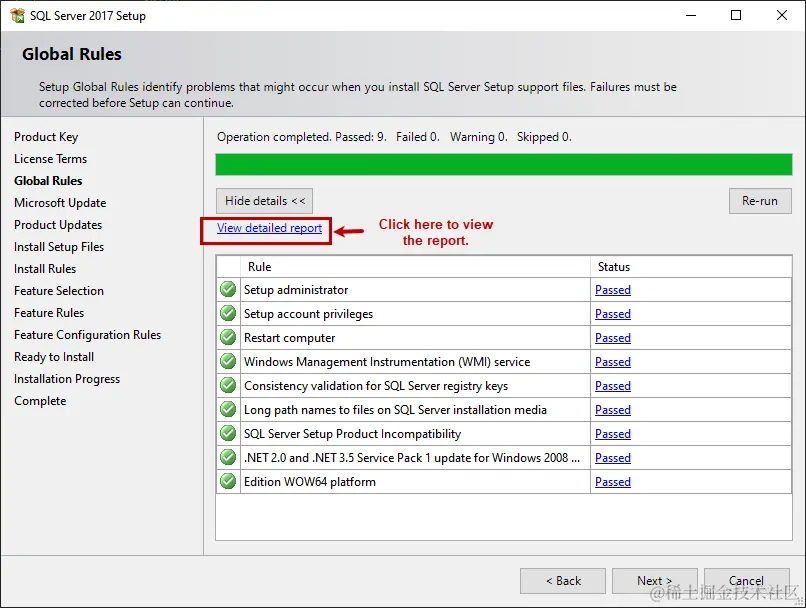Screen dimensions: 806x608
Task: Cancel the SQL Server setup
Action: coord(746,581)
